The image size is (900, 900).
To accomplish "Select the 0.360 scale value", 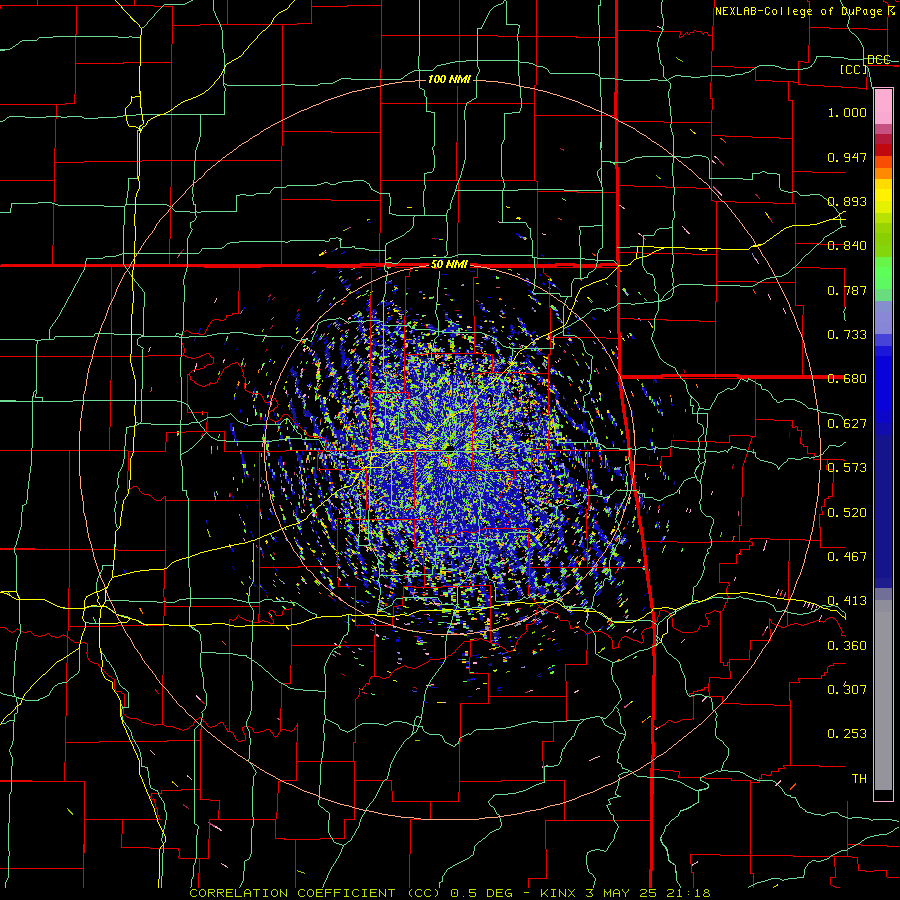I will (x=847, y=646).
